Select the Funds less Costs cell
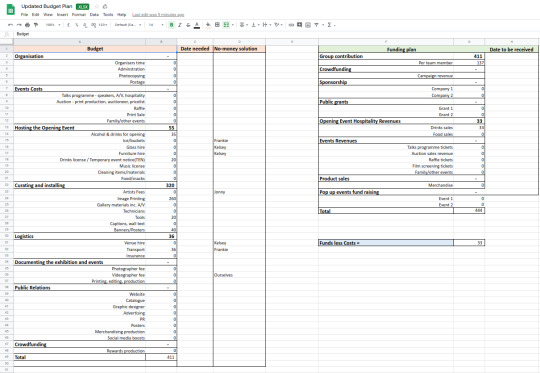540x373 pixels. coord(386,243)
